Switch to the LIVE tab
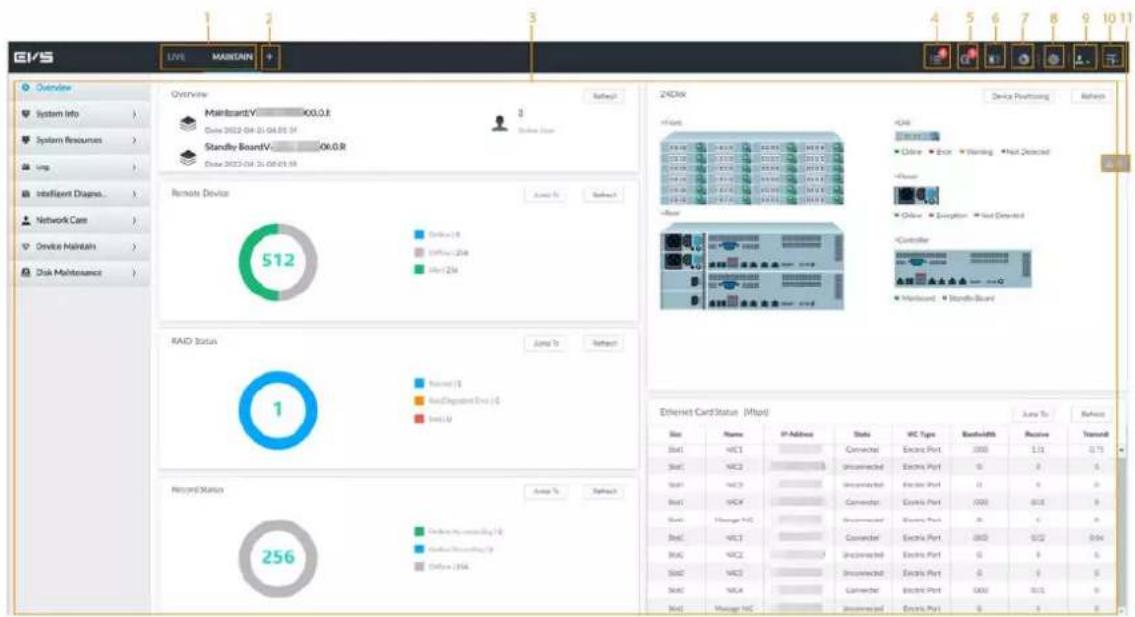1135x617 pixels. [x=177, y=57]
